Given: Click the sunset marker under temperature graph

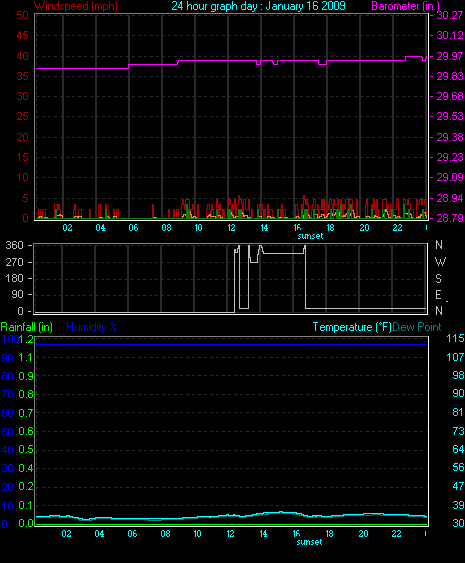Looking at the screenshot, I should tap(309, 542).
